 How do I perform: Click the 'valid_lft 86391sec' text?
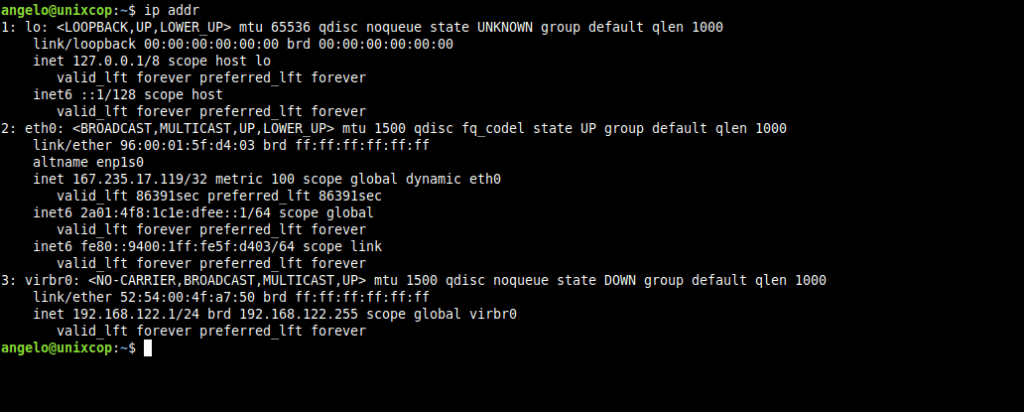click(128, 196)
